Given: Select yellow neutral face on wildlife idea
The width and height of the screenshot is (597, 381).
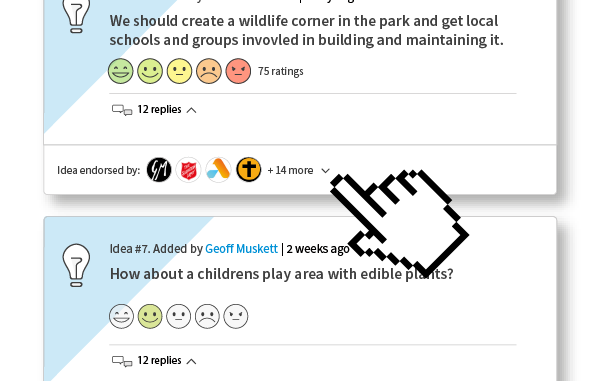Looking at the screenshot, I should tap(179, 71).
